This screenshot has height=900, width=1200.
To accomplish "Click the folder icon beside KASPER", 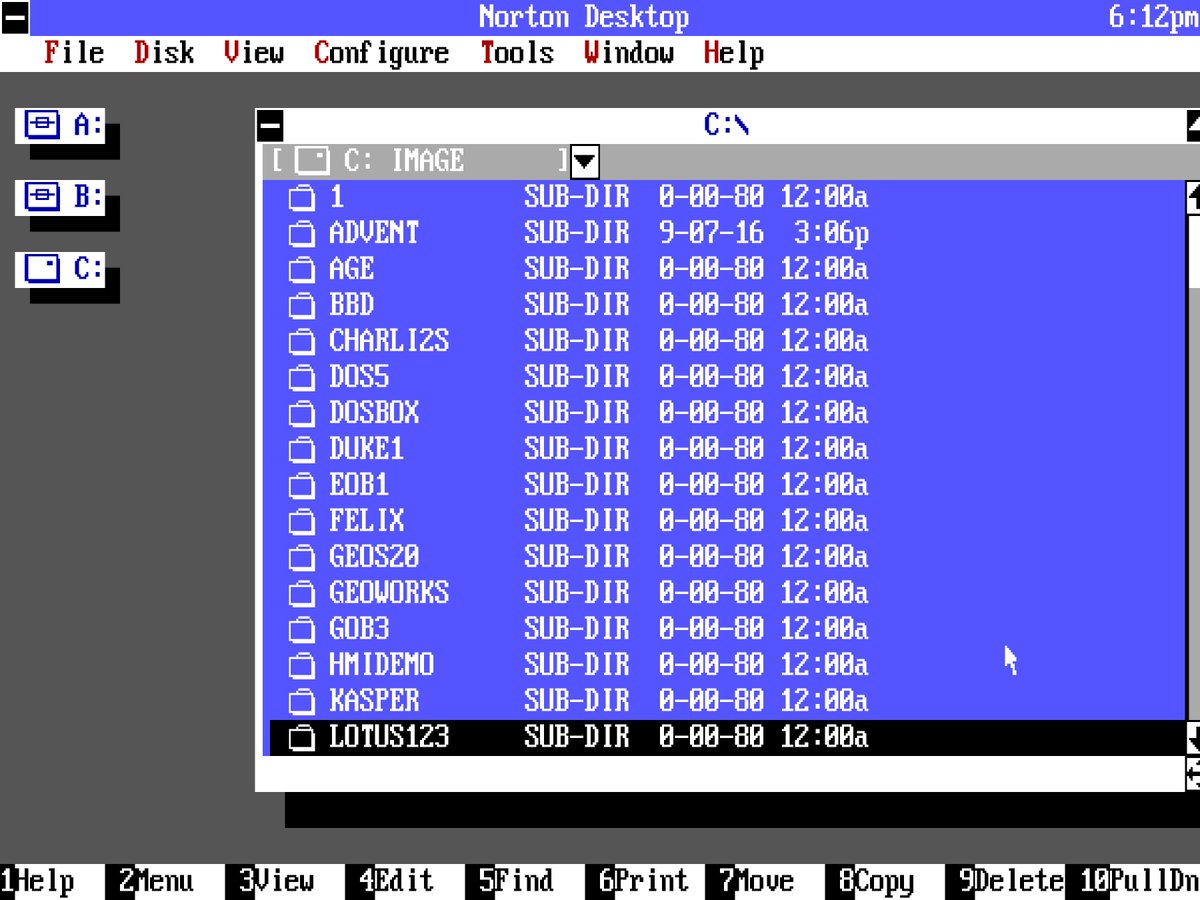I will coord(301,703).
